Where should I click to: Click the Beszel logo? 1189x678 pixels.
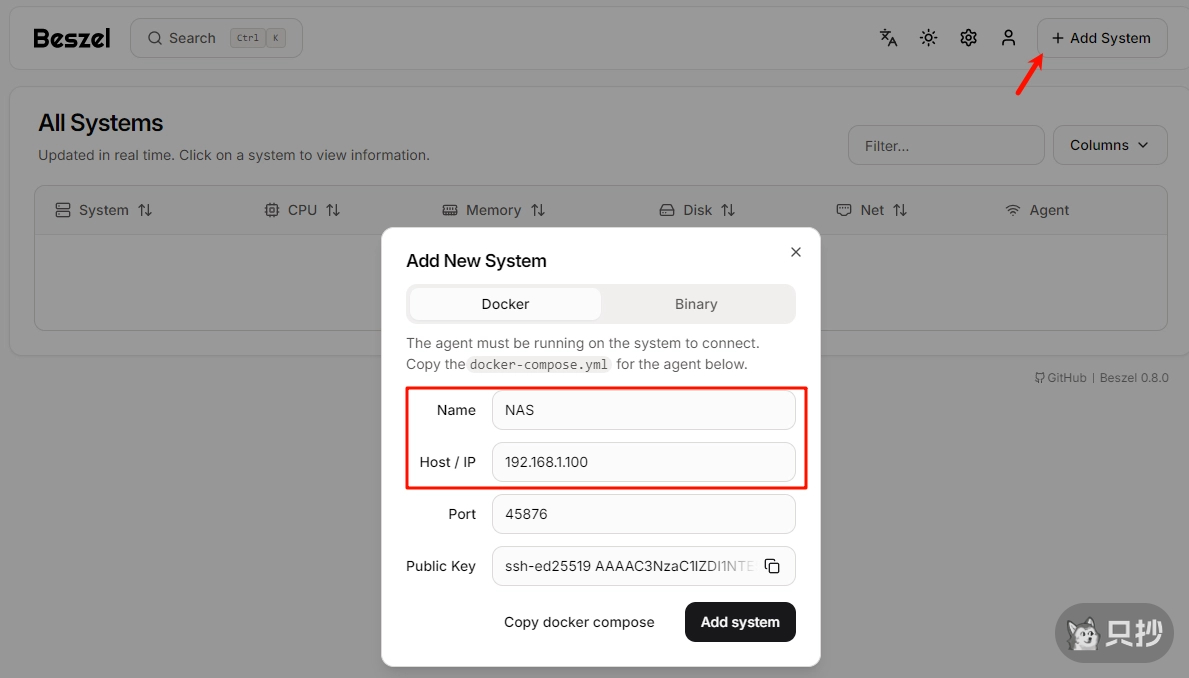pyautogui.click(x=72, y=38)
